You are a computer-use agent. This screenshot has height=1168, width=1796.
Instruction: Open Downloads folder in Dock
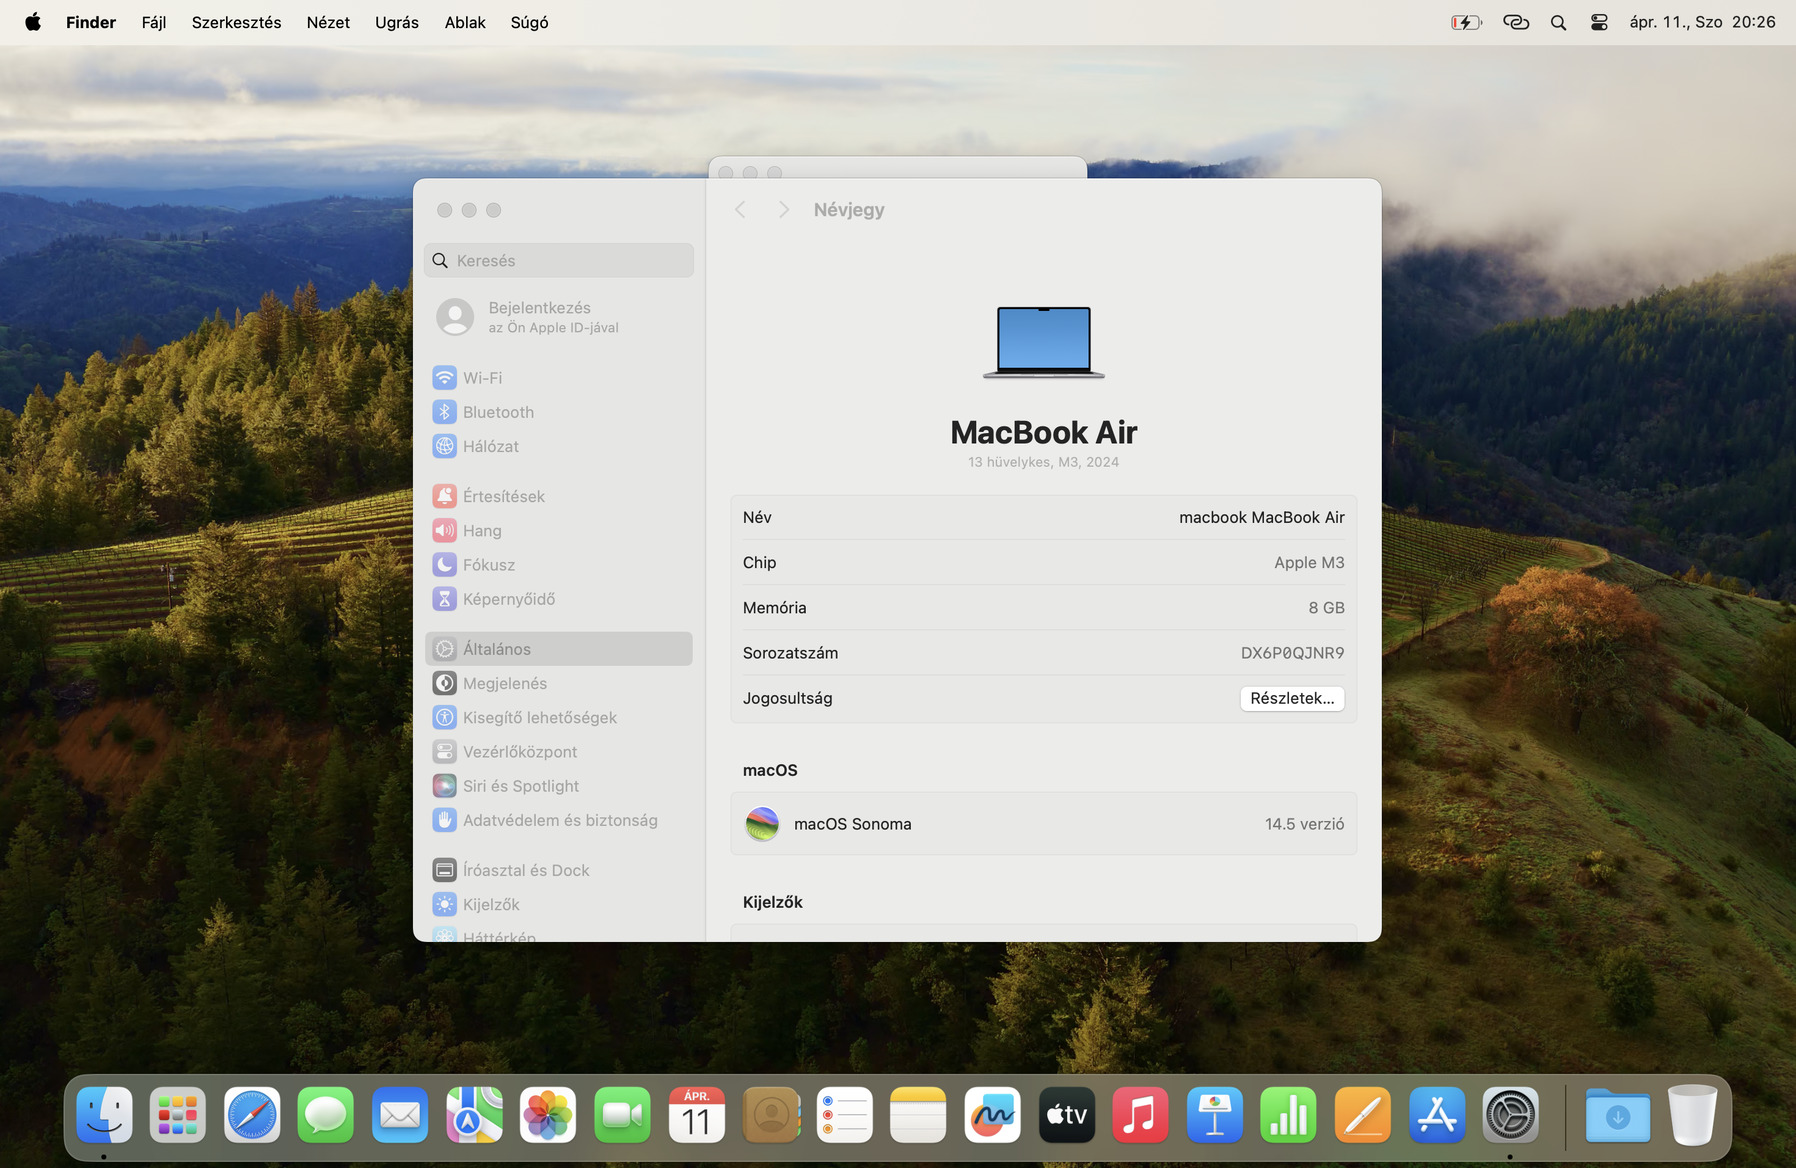[1617, 1115]
